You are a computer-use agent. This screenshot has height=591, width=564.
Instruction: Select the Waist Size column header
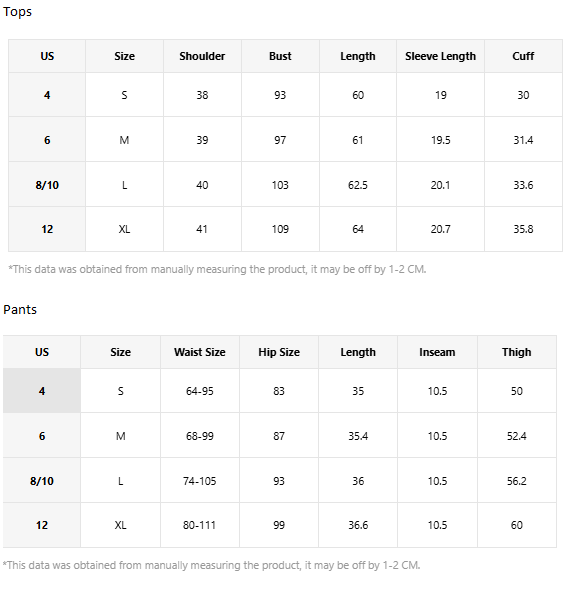pyautogui.click(x=200, y=352)
